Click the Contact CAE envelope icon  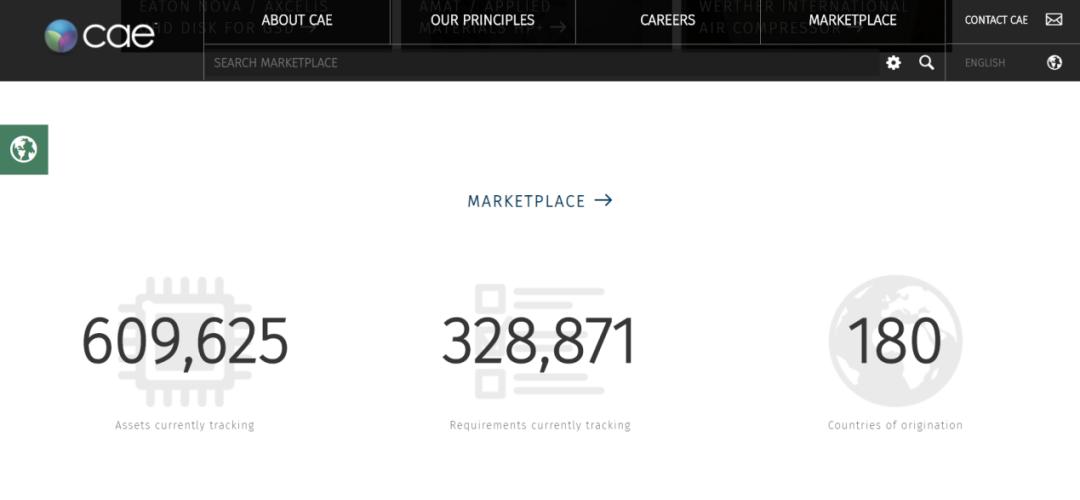point(1054,20)
